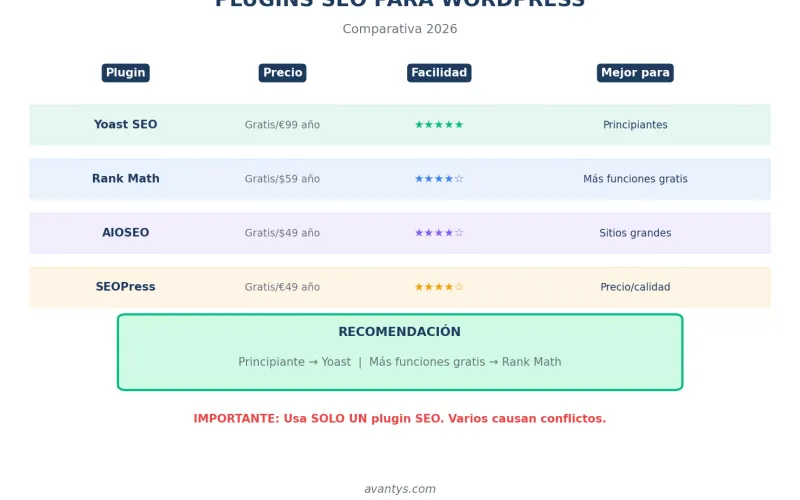Open the avantys.com footer link
The height and width of the screenshot is (500, 800).
click(400, 489)
